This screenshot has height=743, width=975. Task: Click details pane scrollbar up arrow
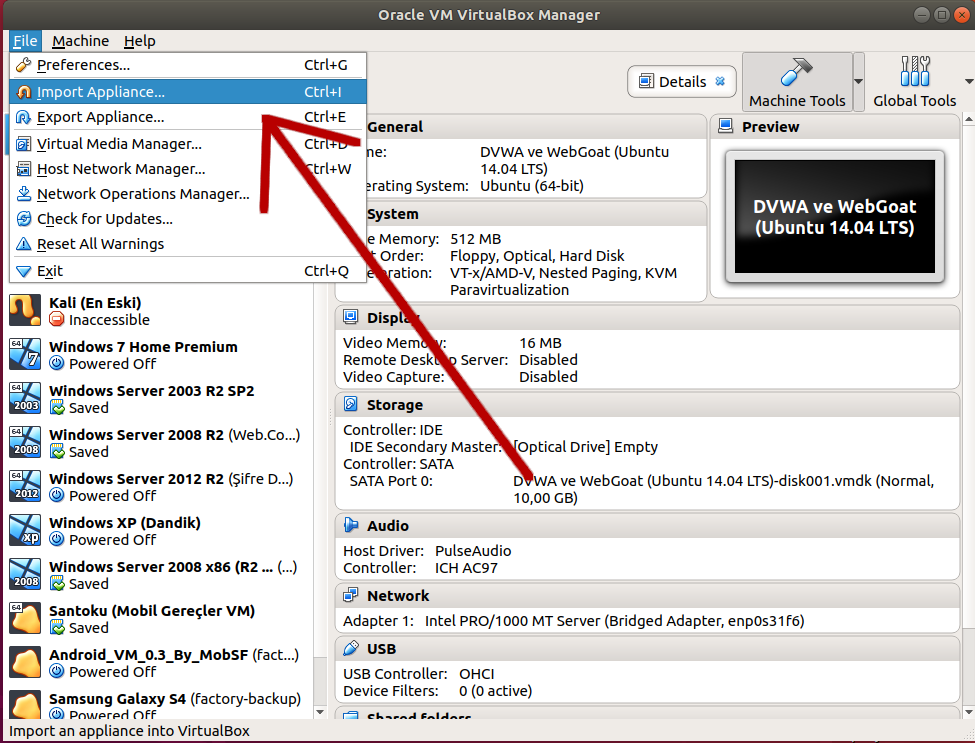click(968, 119)
